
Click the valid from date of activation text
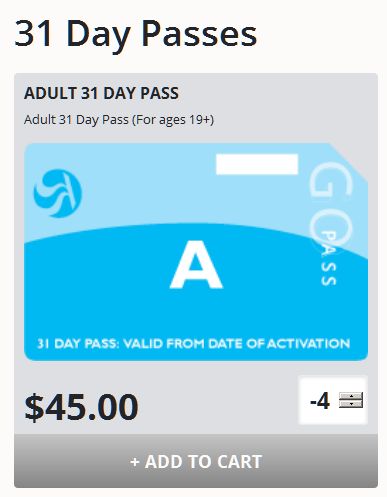[x=193, y=343]
